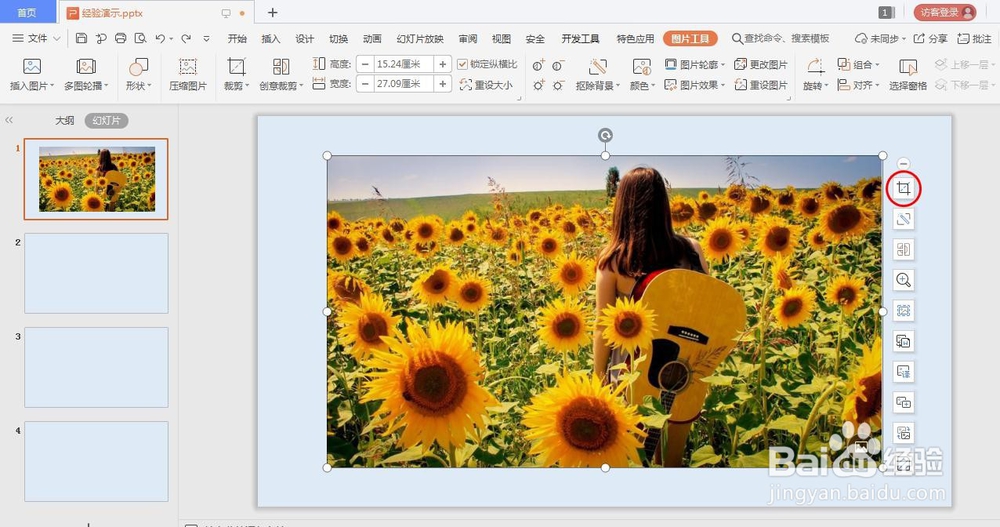Screen dimensions: 1000x527
Task: Click the crop icon beside the picture
Action: (x=903, y=188)
